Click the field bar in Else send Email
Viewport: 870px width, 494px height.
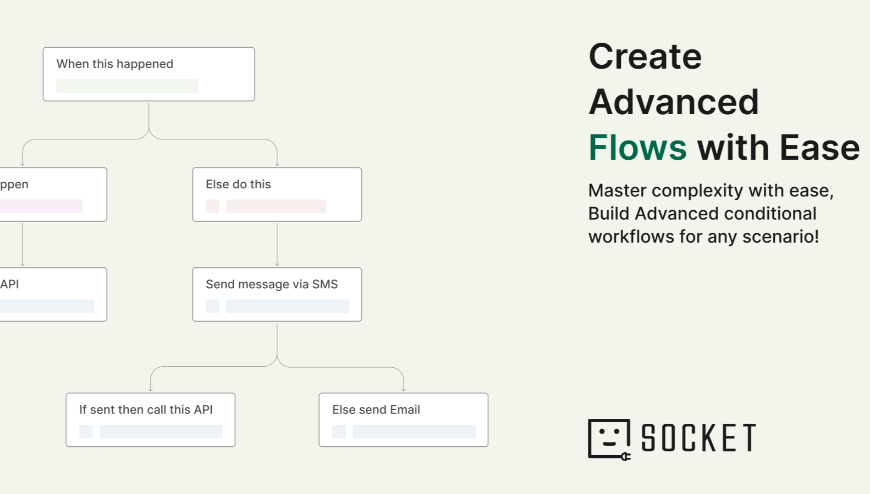[x=414, y=431]
